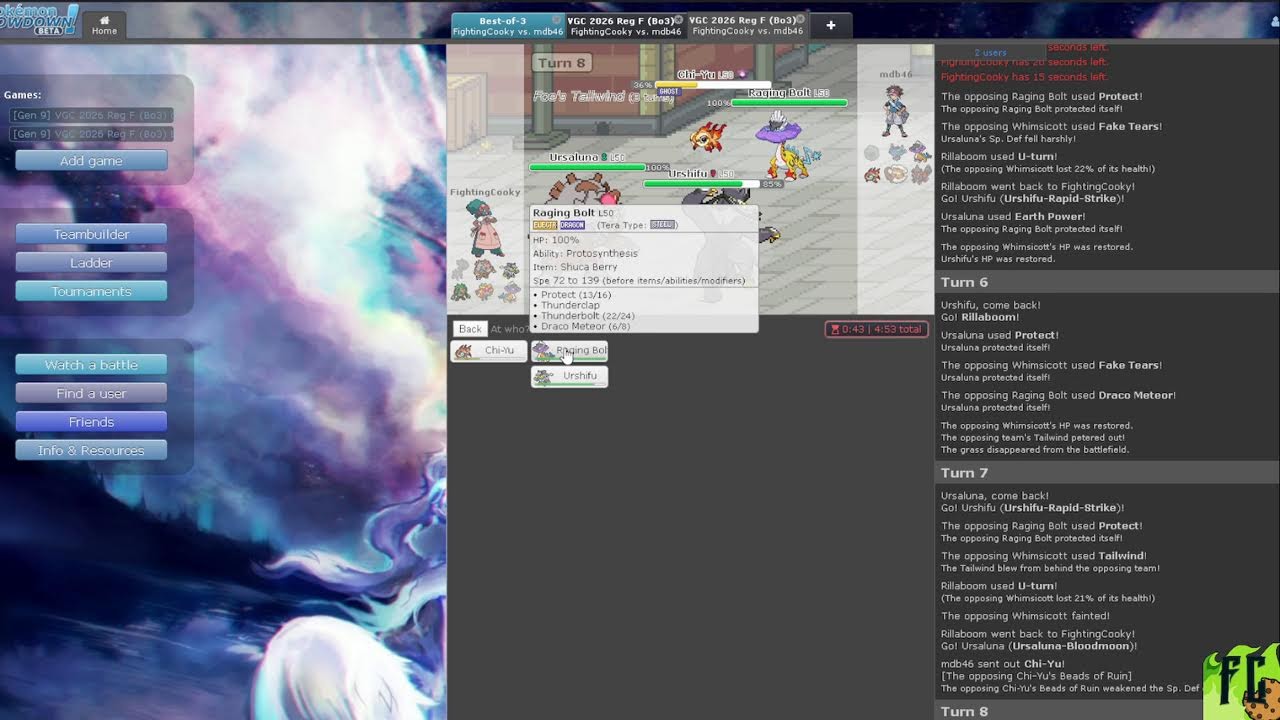Select the first [Gen 9] VGC game entry
1280x720 pixels.
(x=91, y=115)
